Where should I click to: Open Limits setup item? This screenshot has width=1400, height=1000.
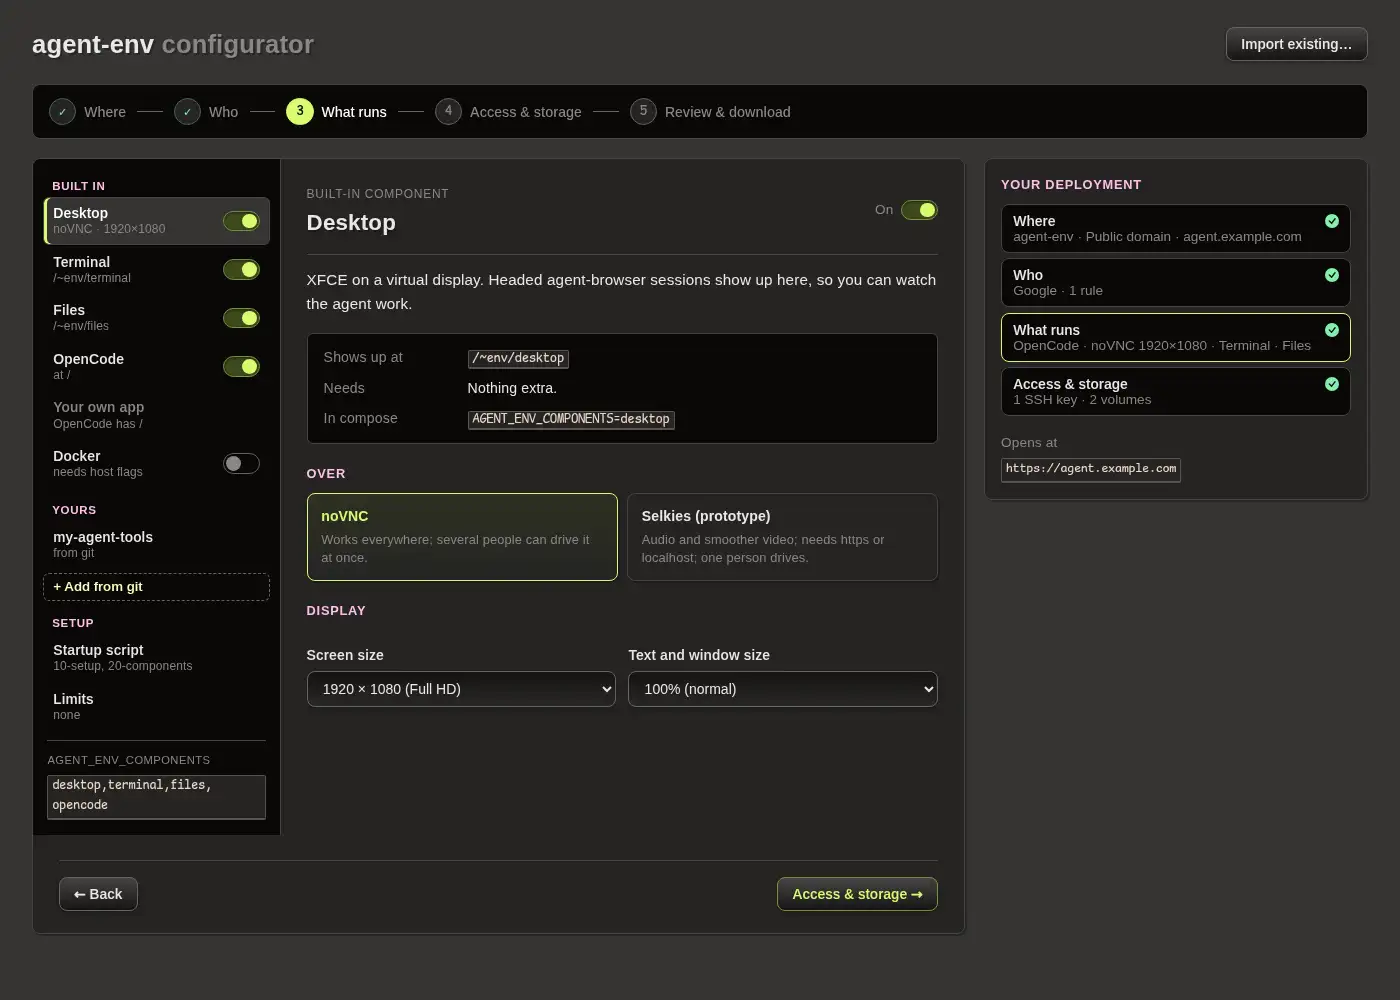coord(156,706)
